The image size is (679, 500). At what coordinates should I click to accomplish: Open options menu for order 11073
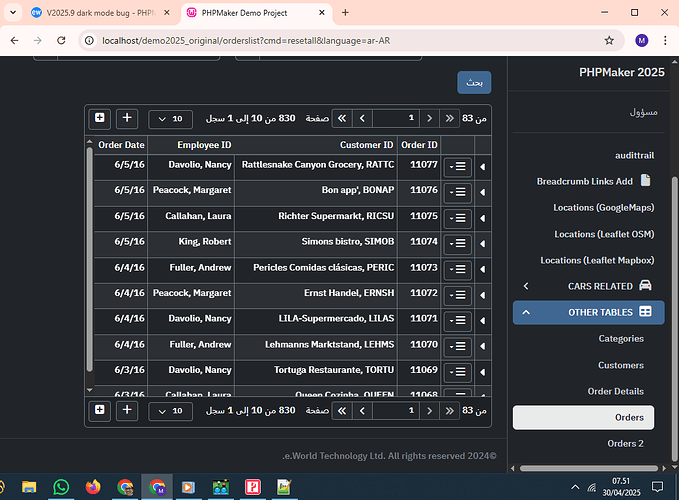click(x=458, y=269)
